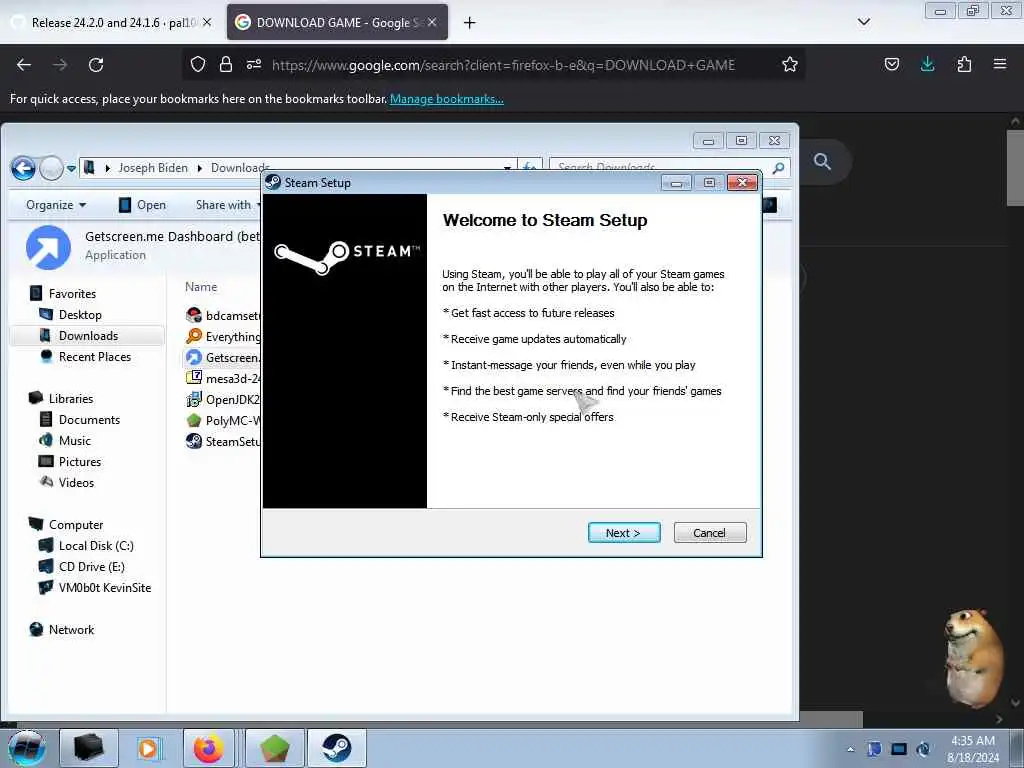This screenshot has height=768, width=1024.
Task: Select Network in Explorer sidebar
Action: point(71,630)
